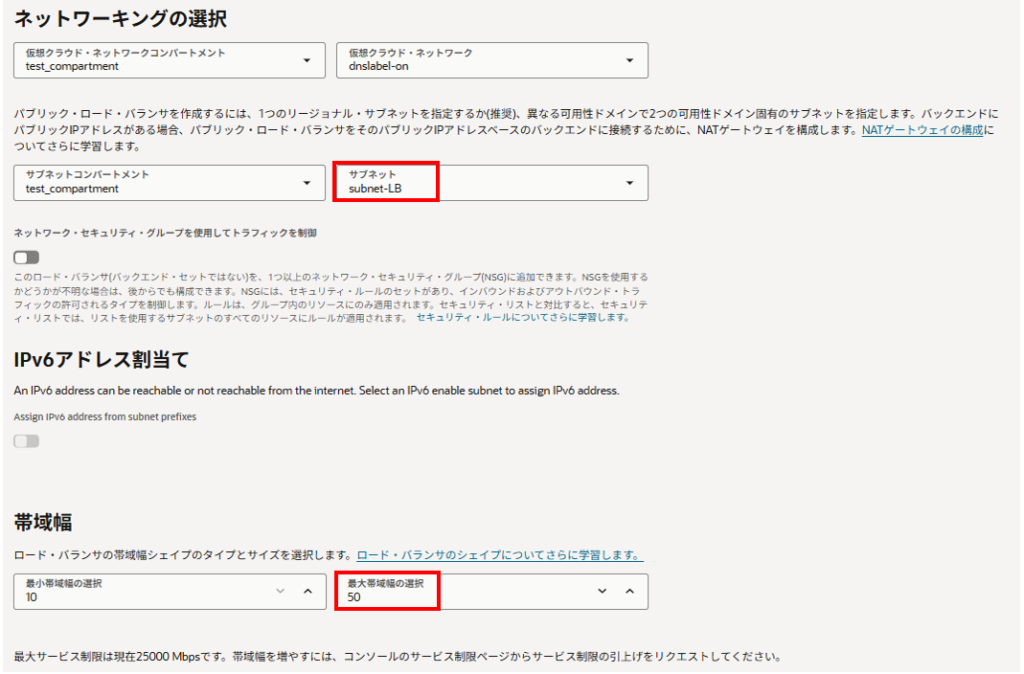Click the caret arrow of 仮想クラウド・ネットワークコンパートメント
The height and width of the screenshot is (674, 1024).
coord(306,60)
